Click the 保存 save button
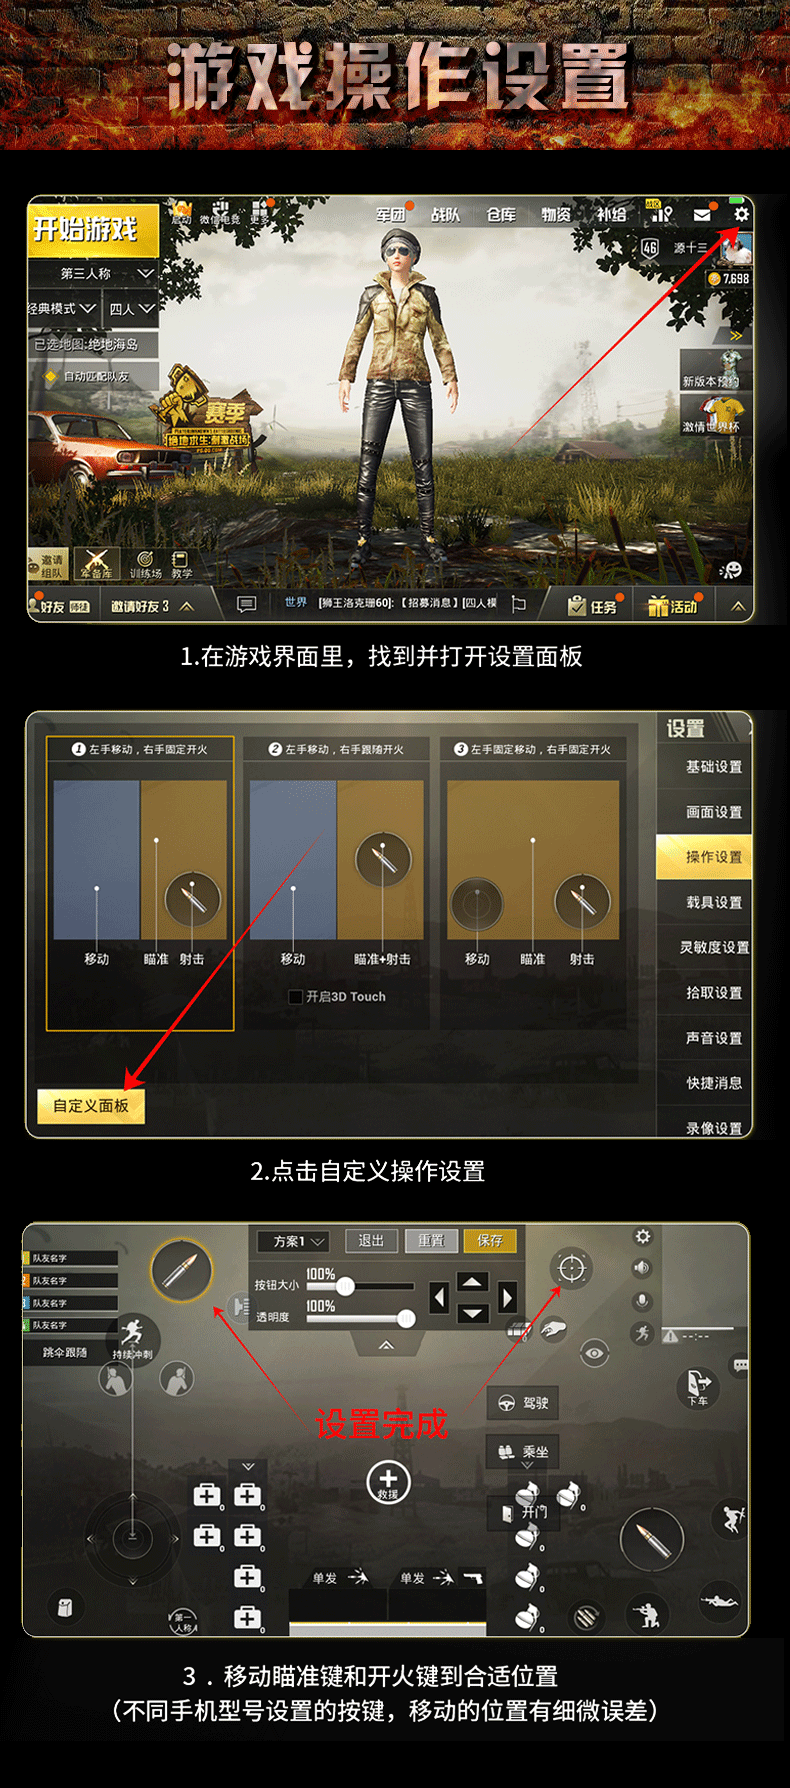This screenshot has width=790, height=1788. (x=490, y=1241)
